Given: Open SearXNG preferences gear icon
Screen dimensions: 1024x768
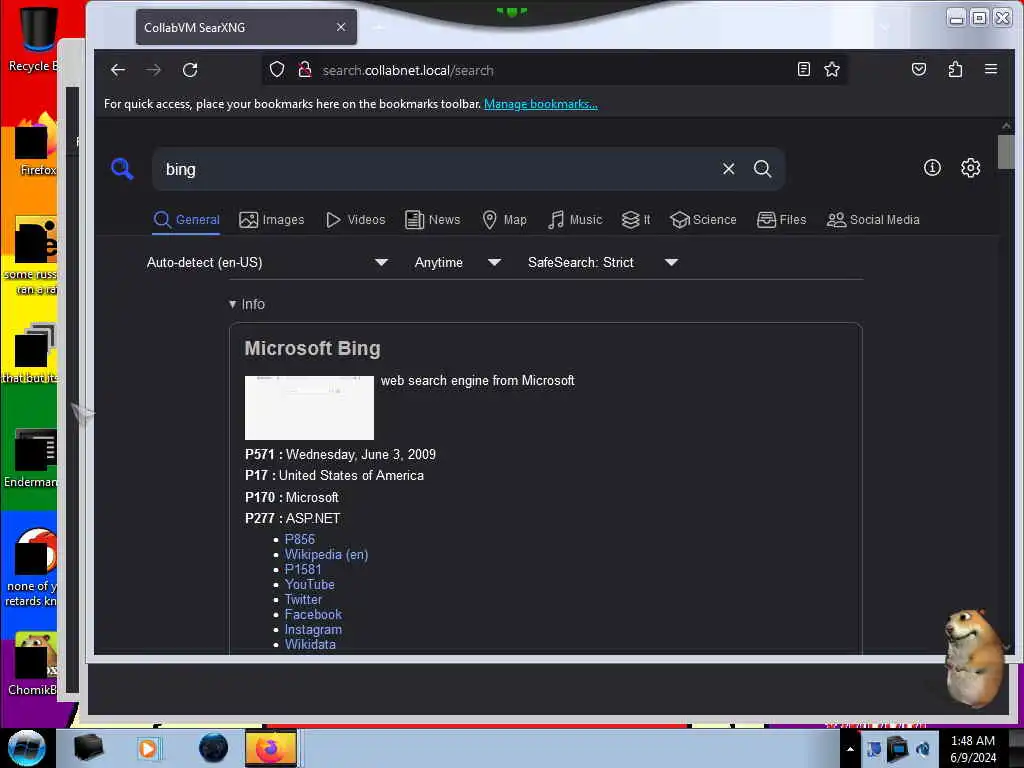Looking at the screenshot, I should click(x=970, y=168).
